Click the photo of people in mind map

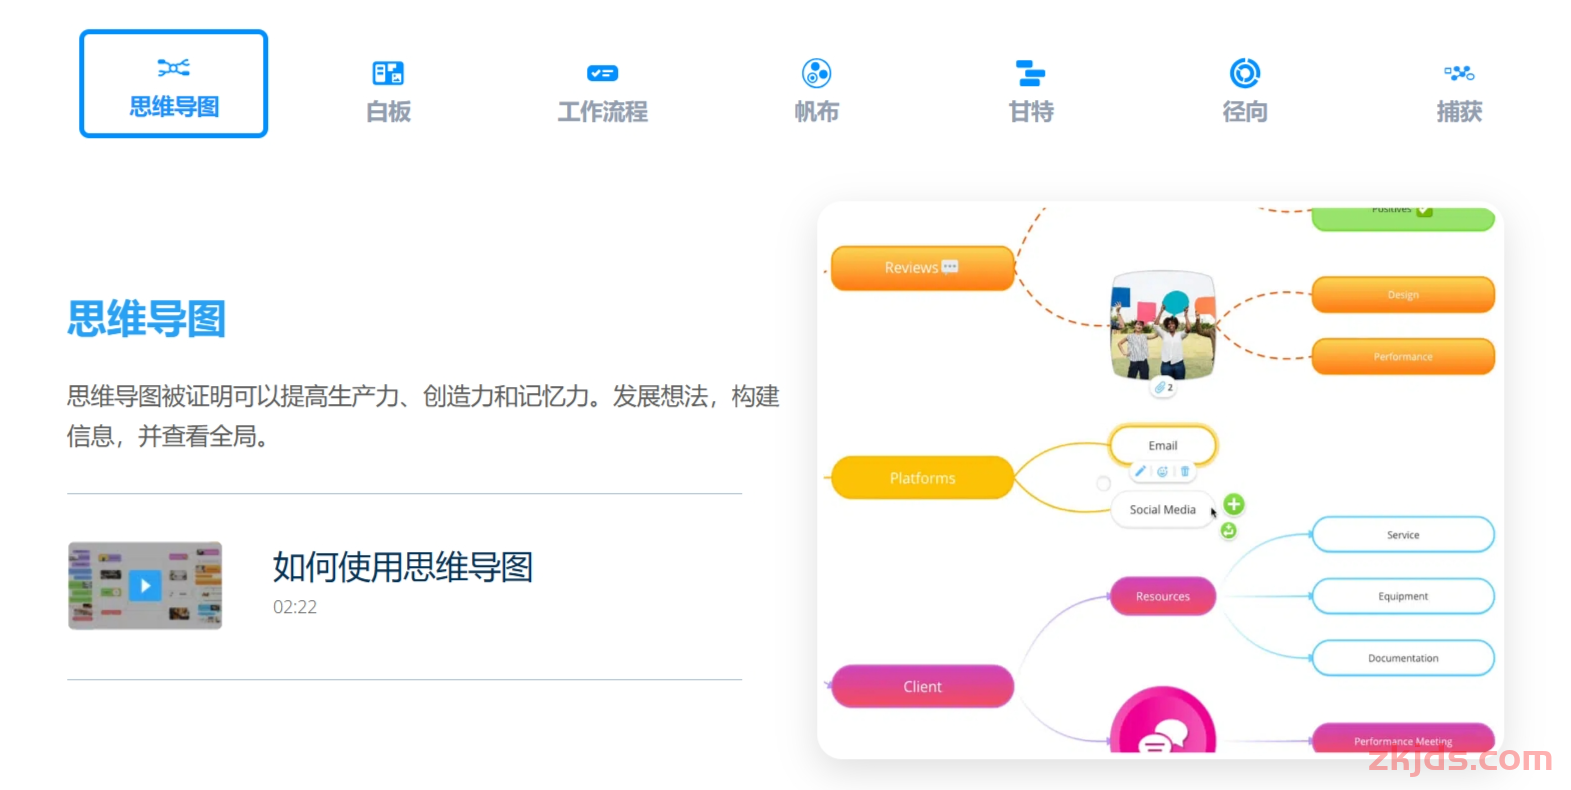[x=1163, y=325]
